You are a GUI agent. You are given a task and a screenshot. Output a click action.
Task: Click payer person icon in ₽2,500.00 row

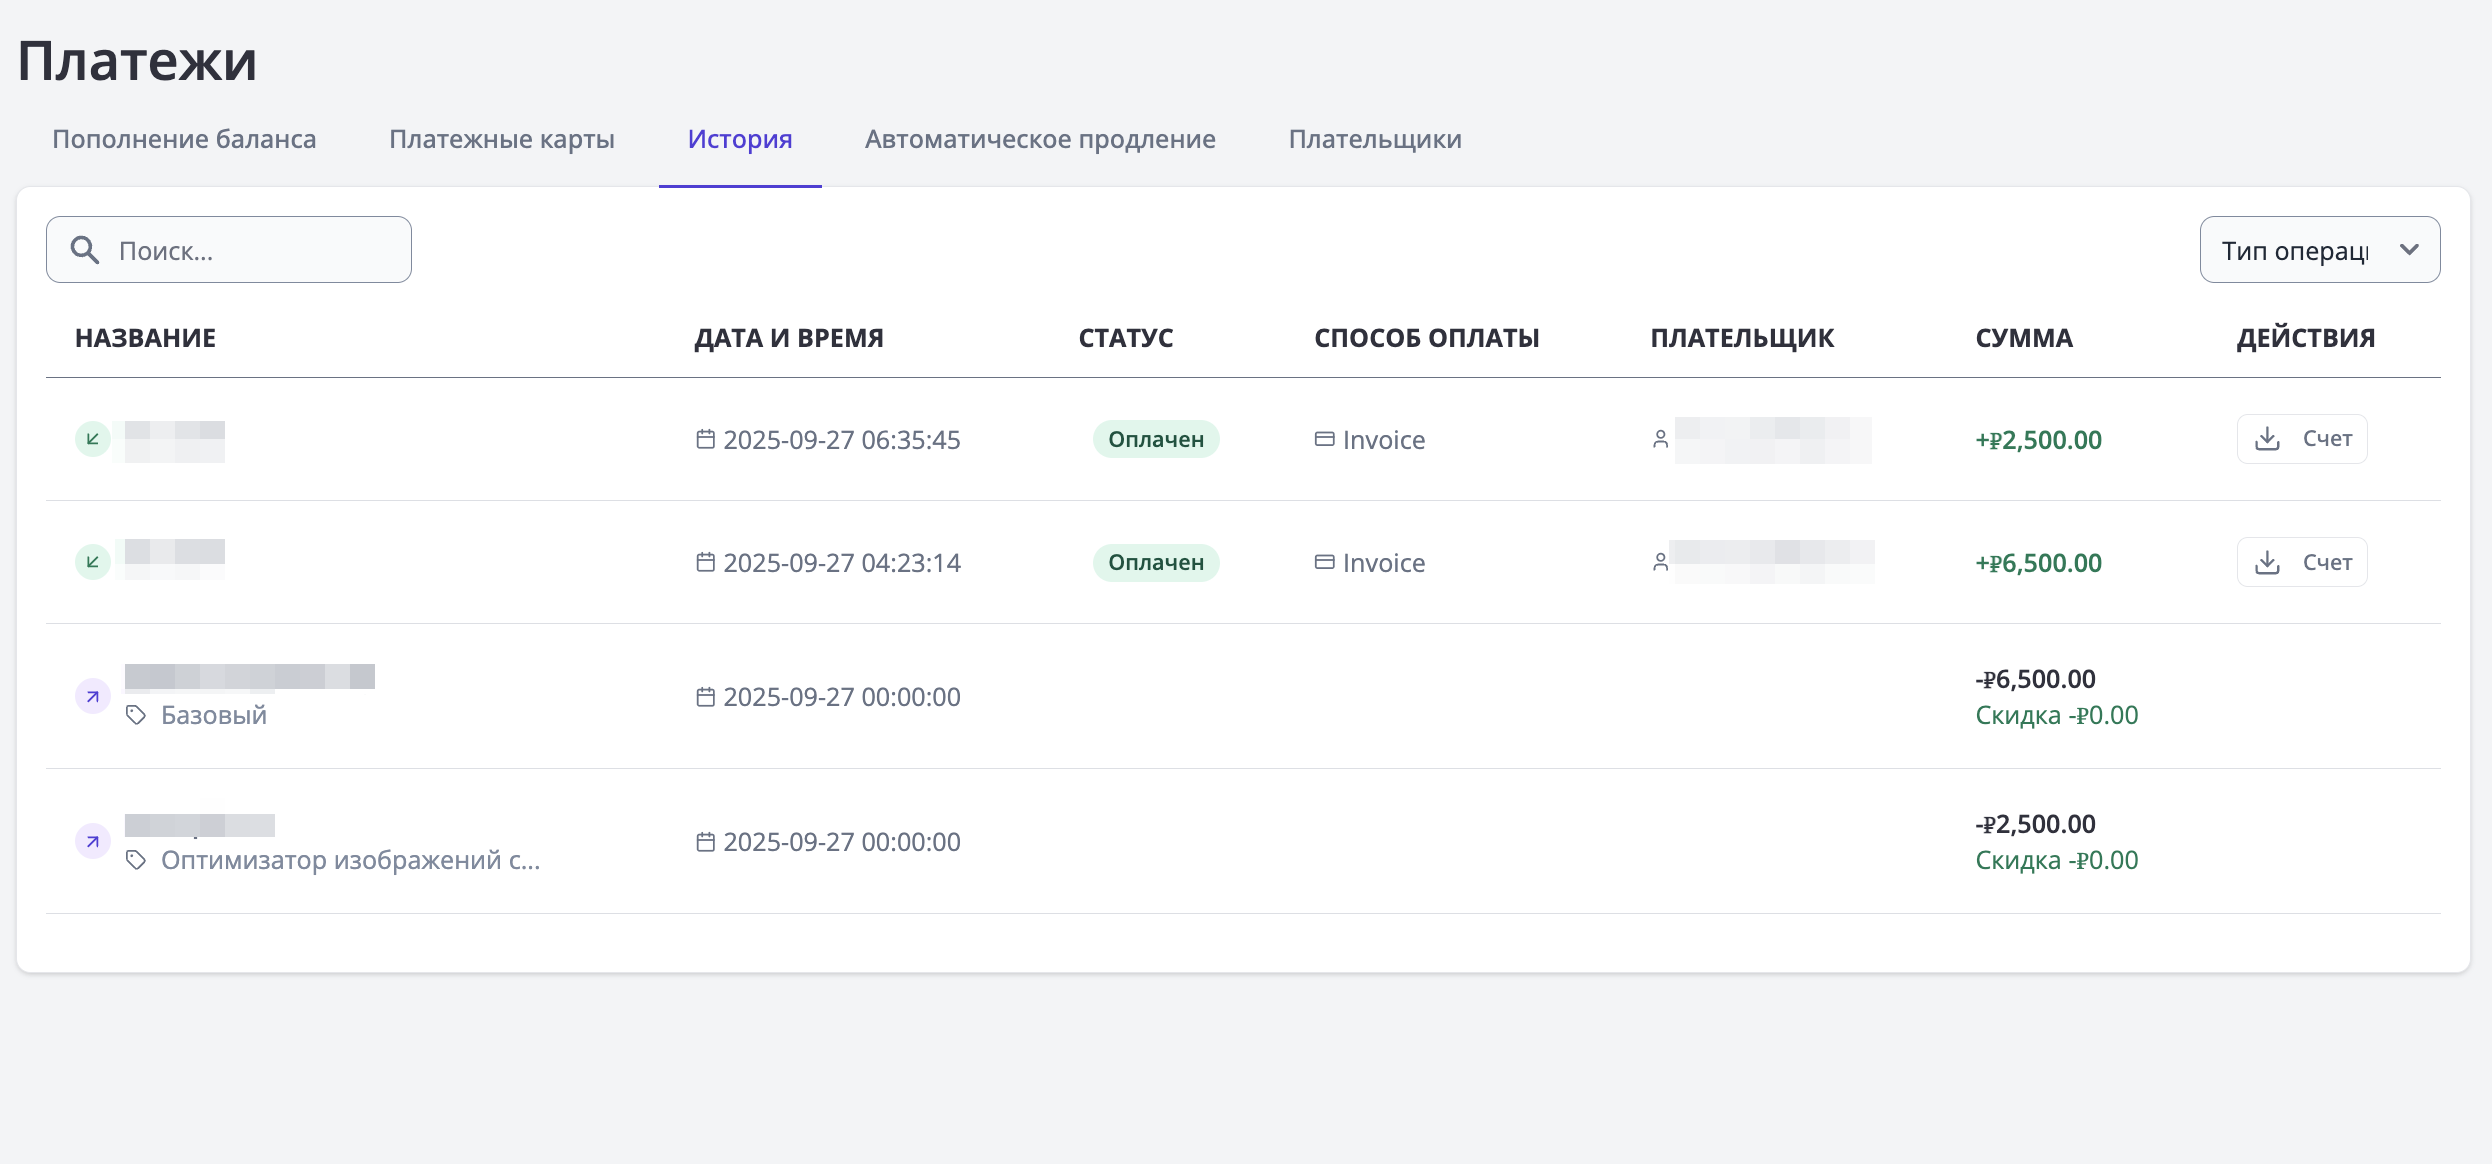click(x=1660, y=439)
